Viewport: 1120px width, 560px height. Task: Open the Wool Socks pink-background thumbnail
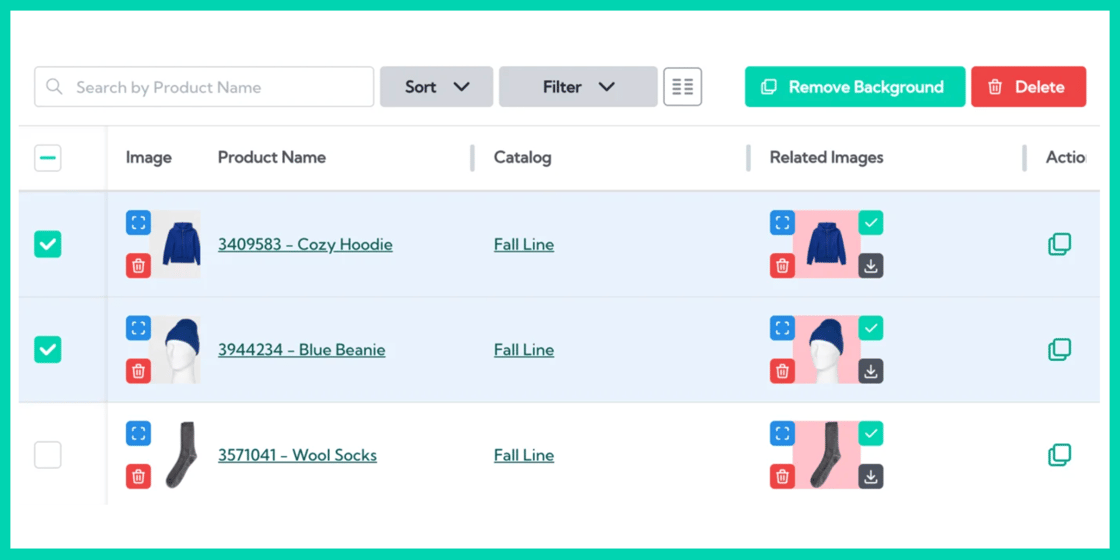[826, 455]
